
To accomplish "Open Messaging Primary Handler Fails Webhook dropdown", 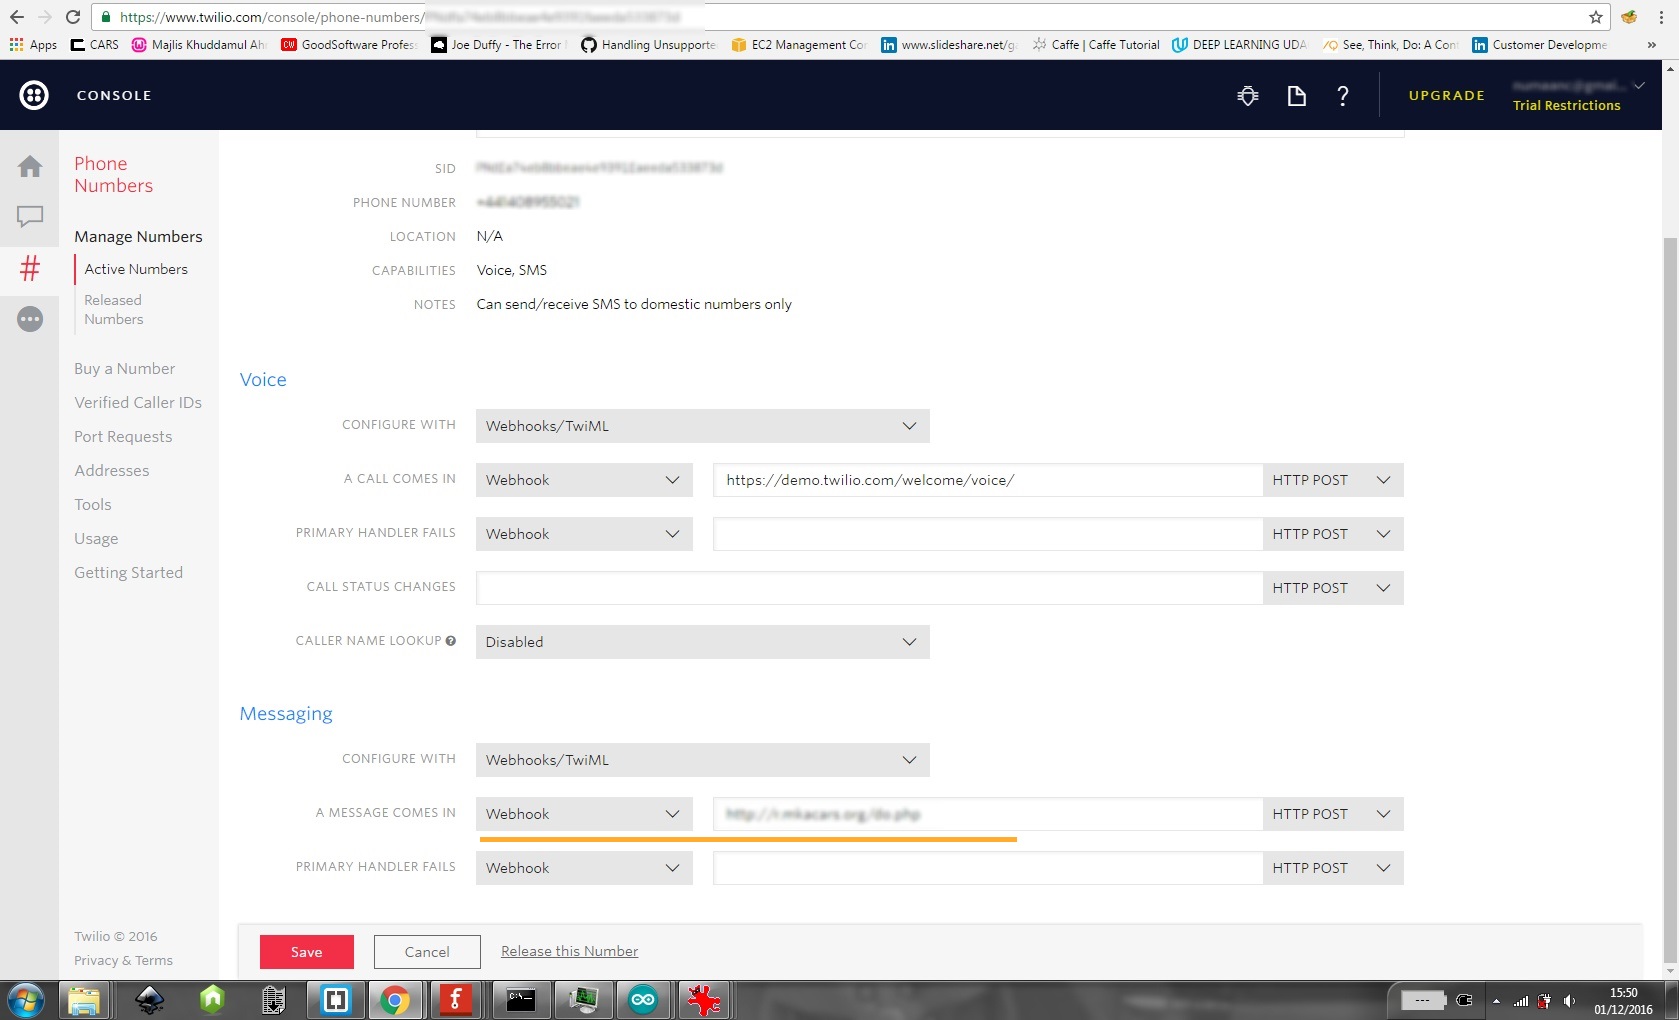I will [584, 868].
